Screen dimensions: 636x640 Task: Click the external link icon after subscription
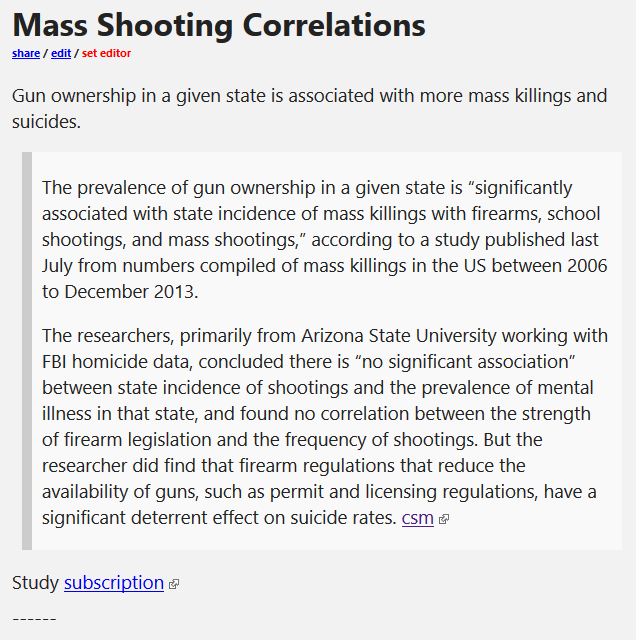pos(174,584)
